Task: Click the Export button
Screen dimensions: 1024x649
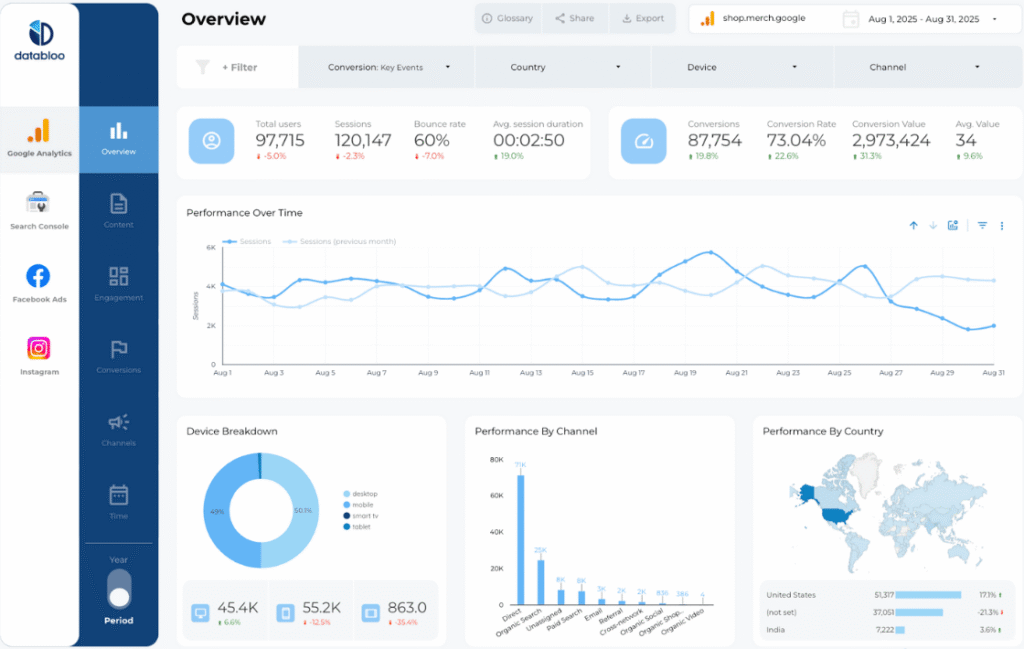Action: point(643,18)
